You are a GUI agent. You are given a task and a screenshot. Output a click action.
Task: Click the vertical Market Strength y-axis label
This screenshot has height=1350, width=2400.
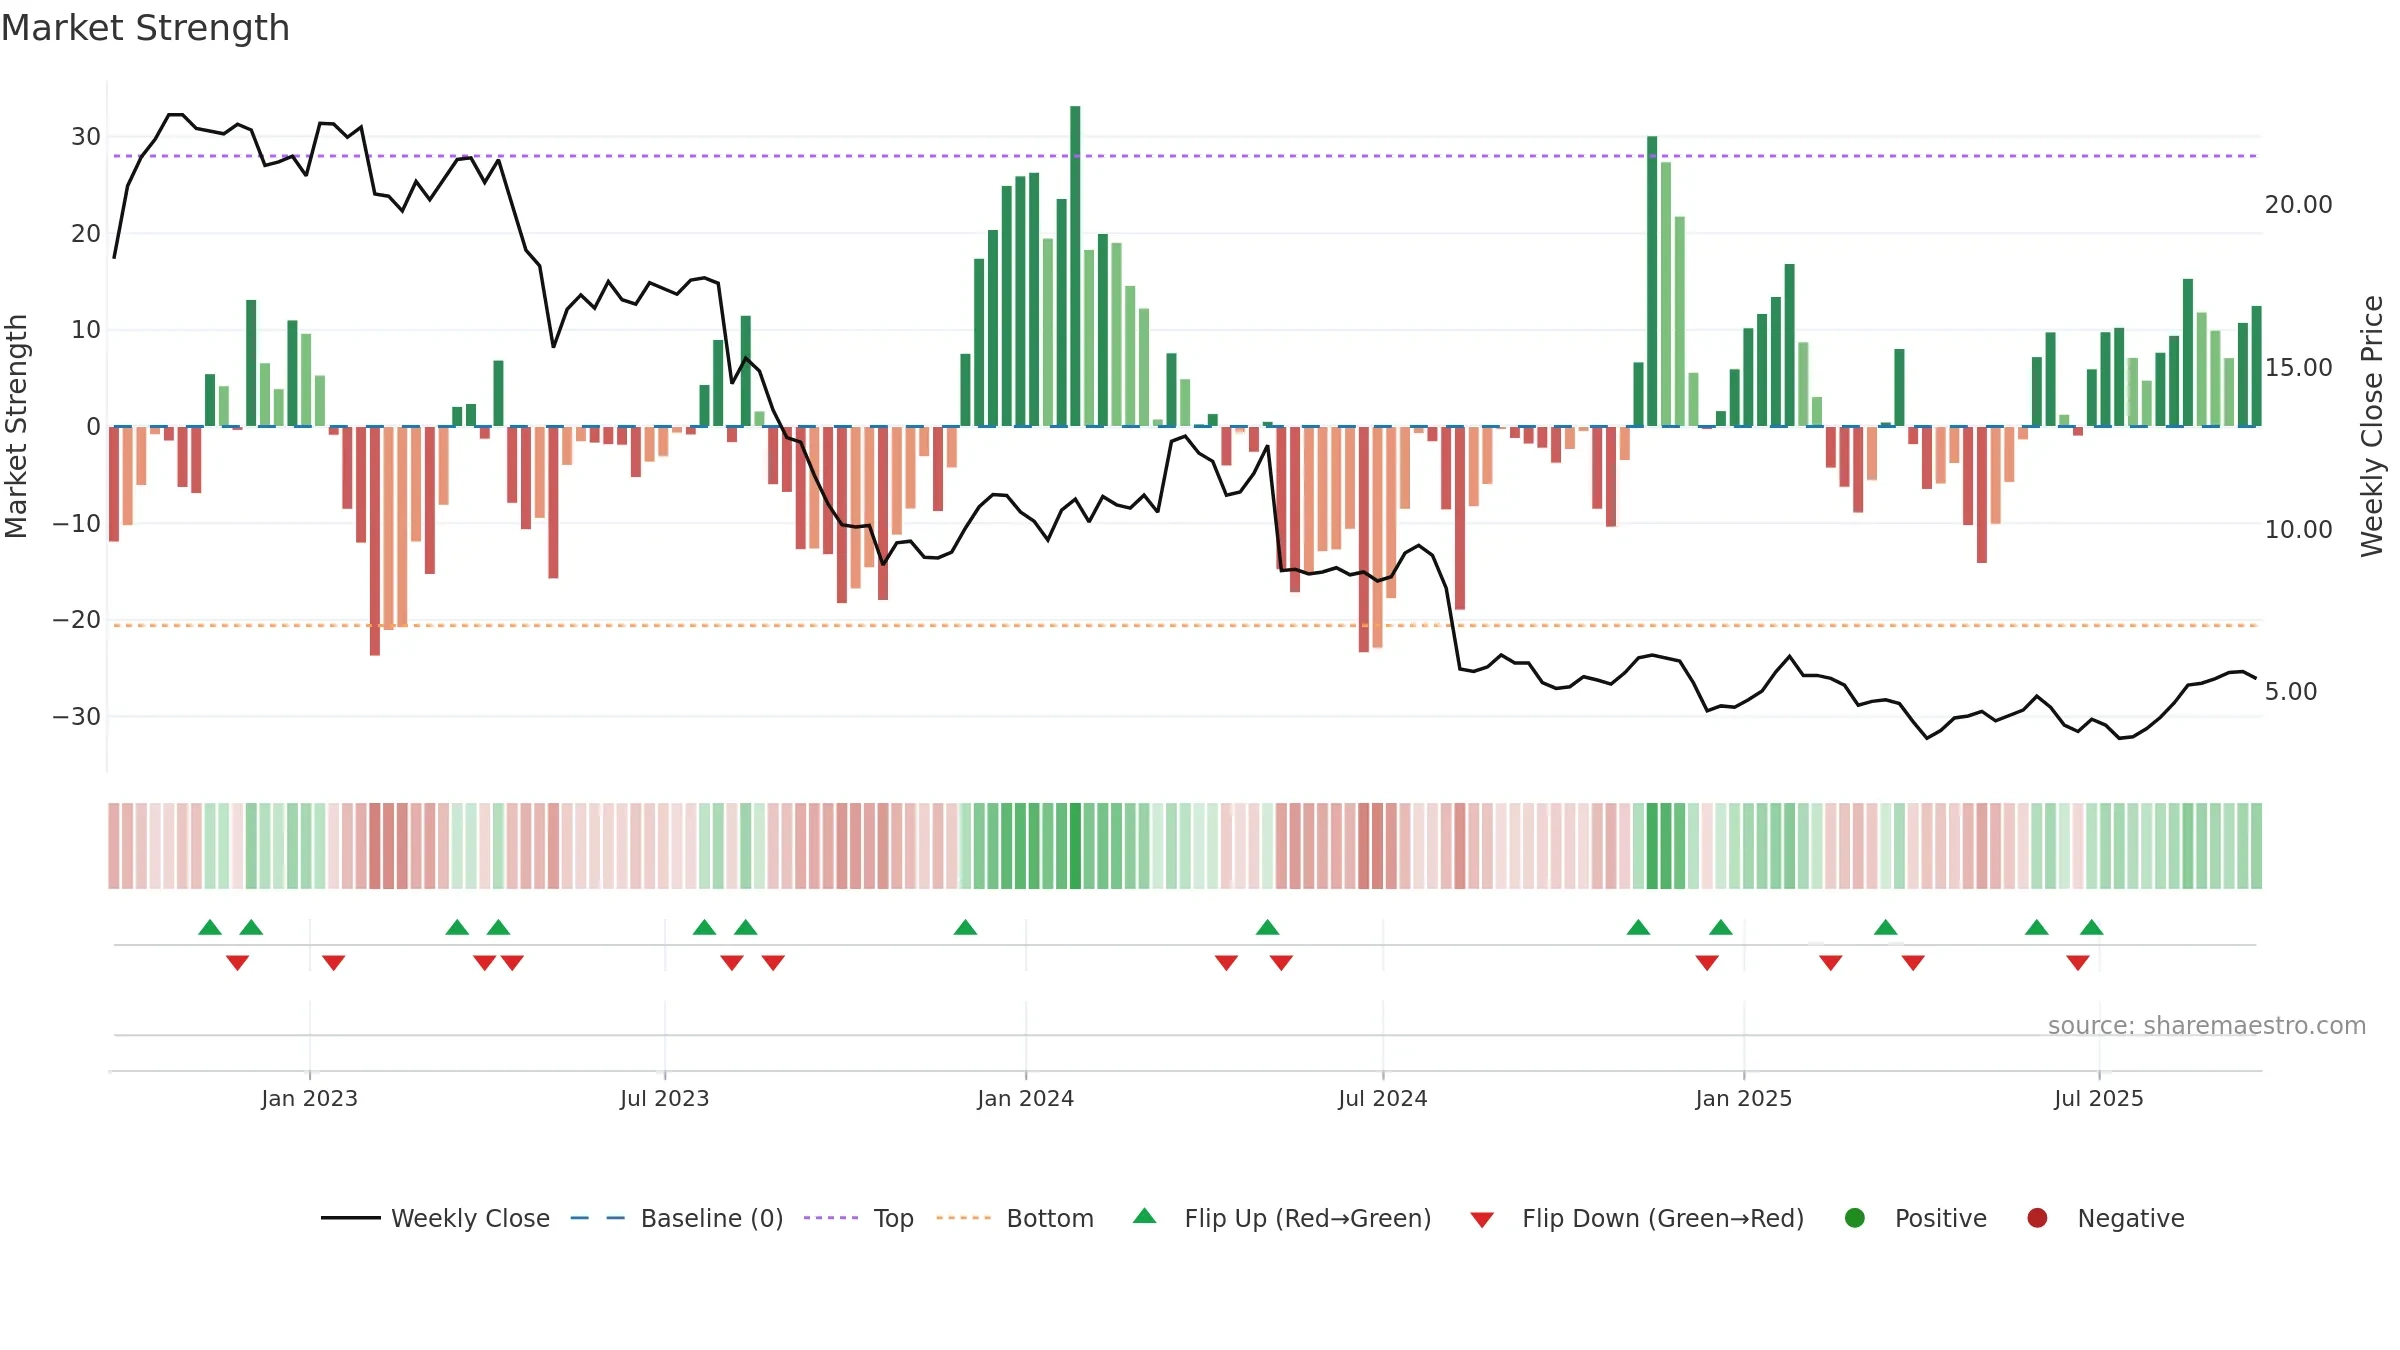[x=17, y=426]
